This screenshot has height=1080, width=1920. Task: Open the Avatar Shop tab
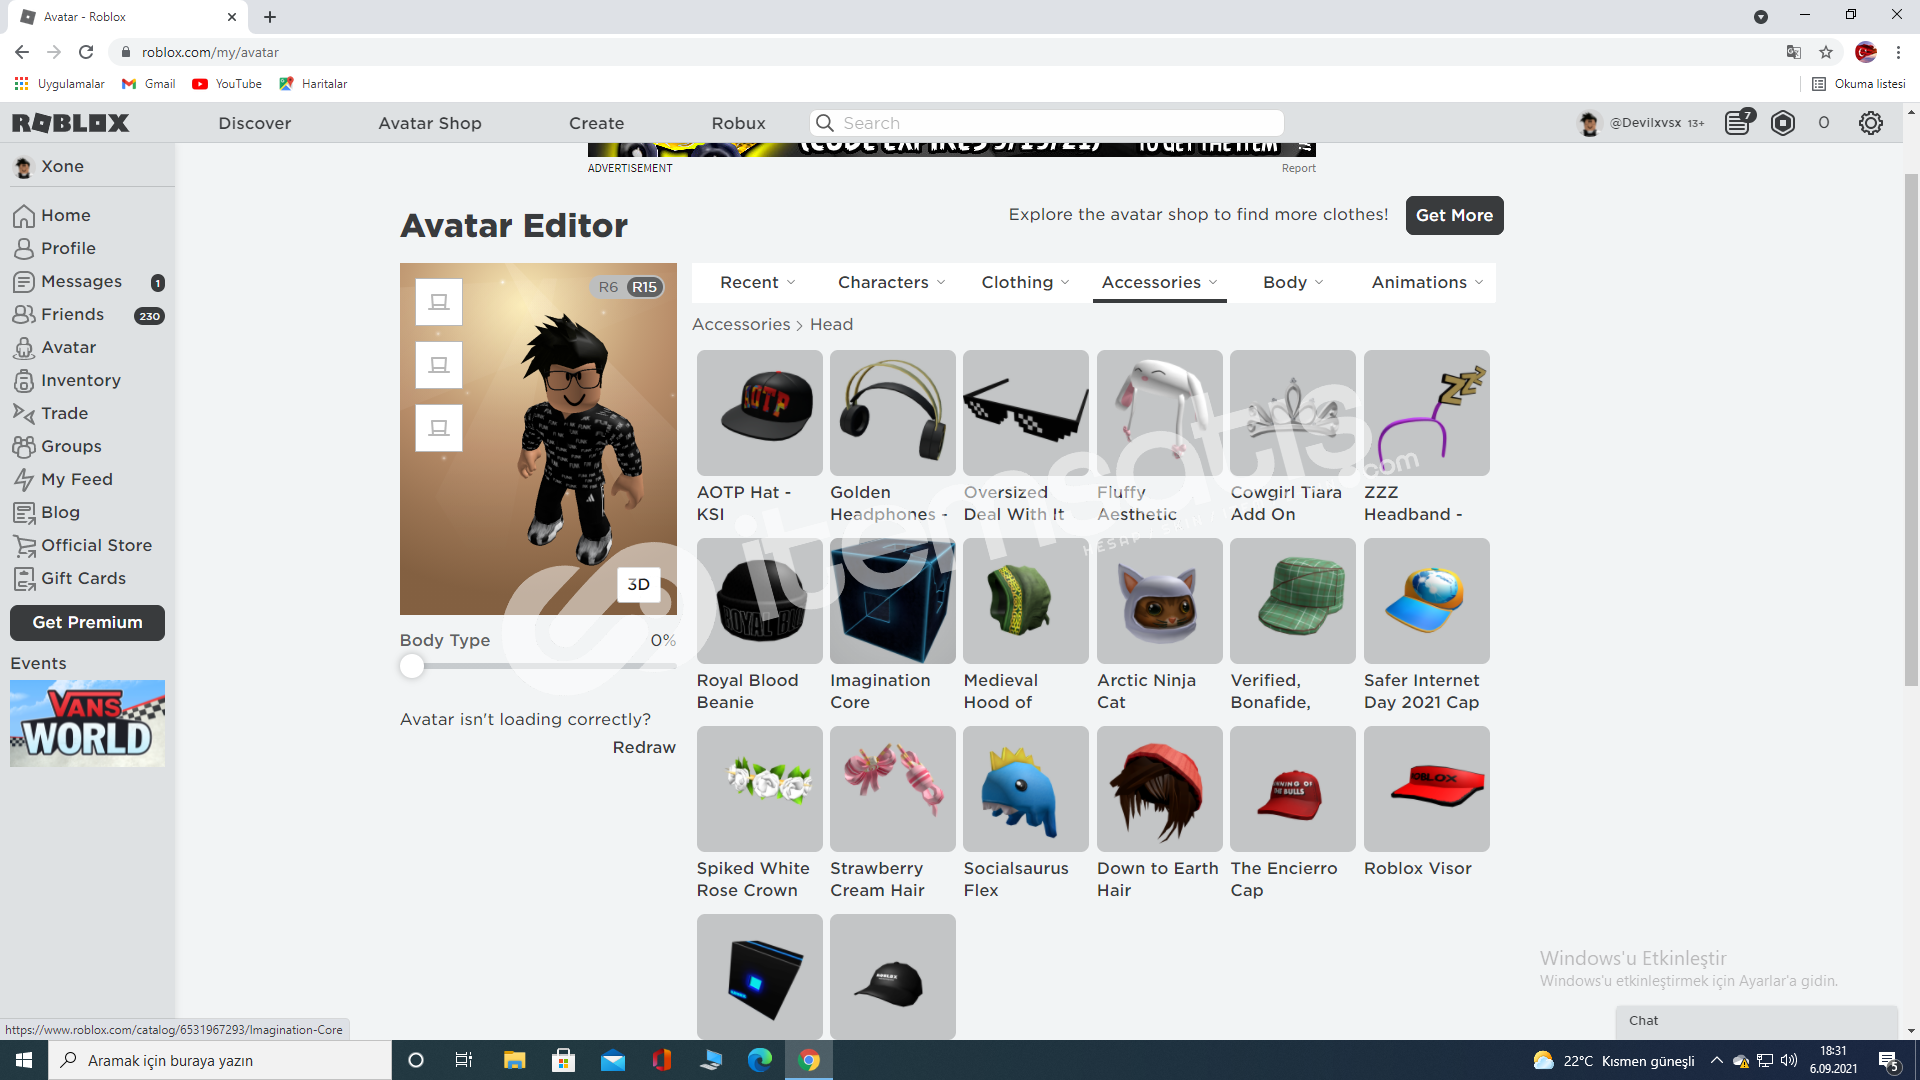(430, 123)
